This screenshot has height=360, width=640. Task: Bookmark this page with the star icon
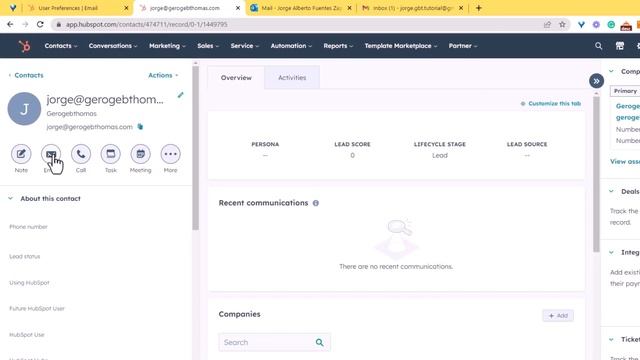click(562, 24)
